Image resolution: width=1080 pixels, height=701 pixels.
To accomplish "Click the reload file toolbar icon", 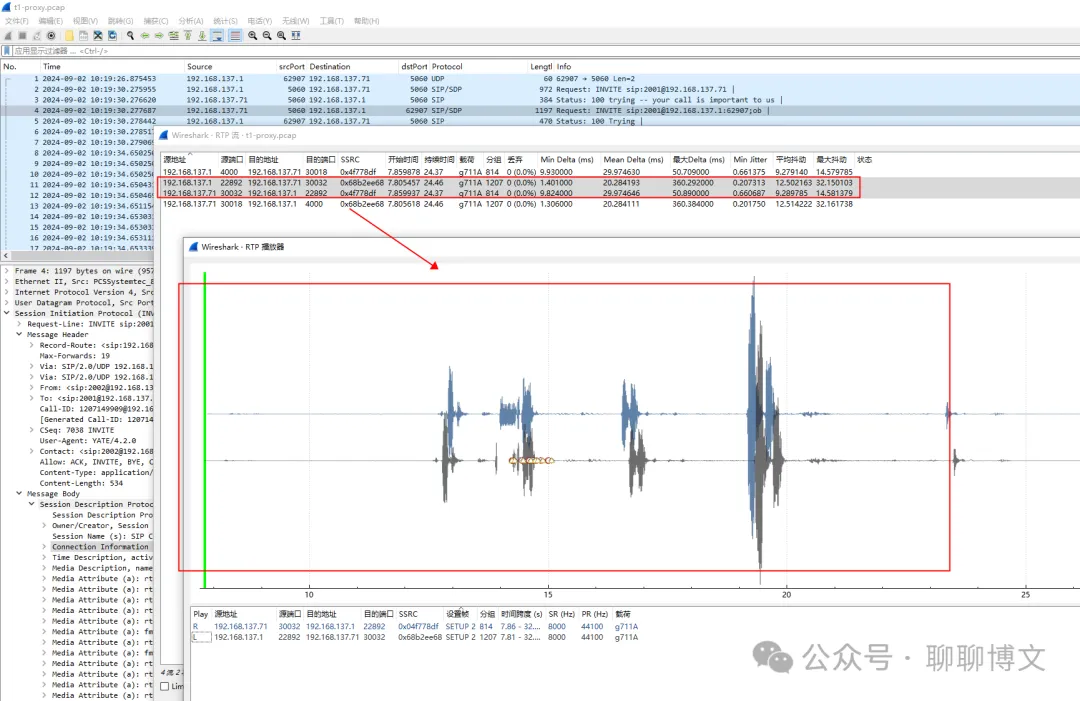I will [112, 36].
